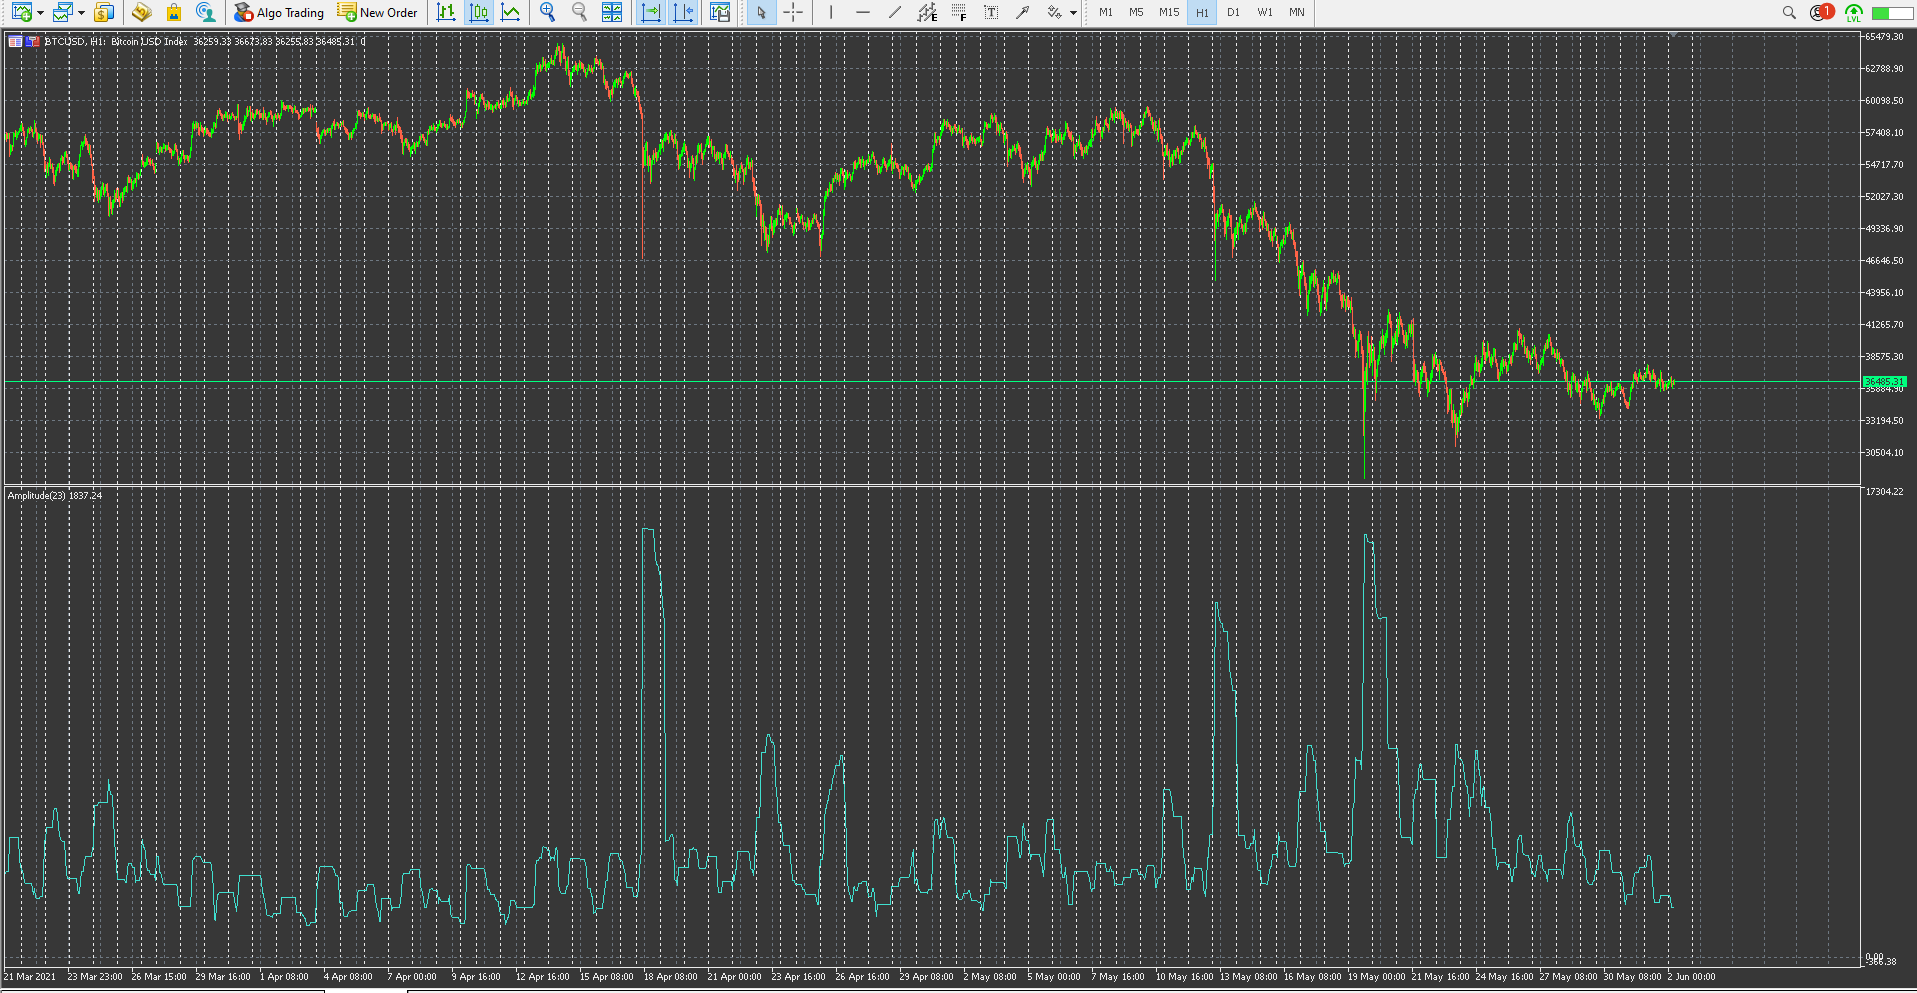Toggle chart shift from right edge
1917x993 pixels.
(x=684, y=12)
